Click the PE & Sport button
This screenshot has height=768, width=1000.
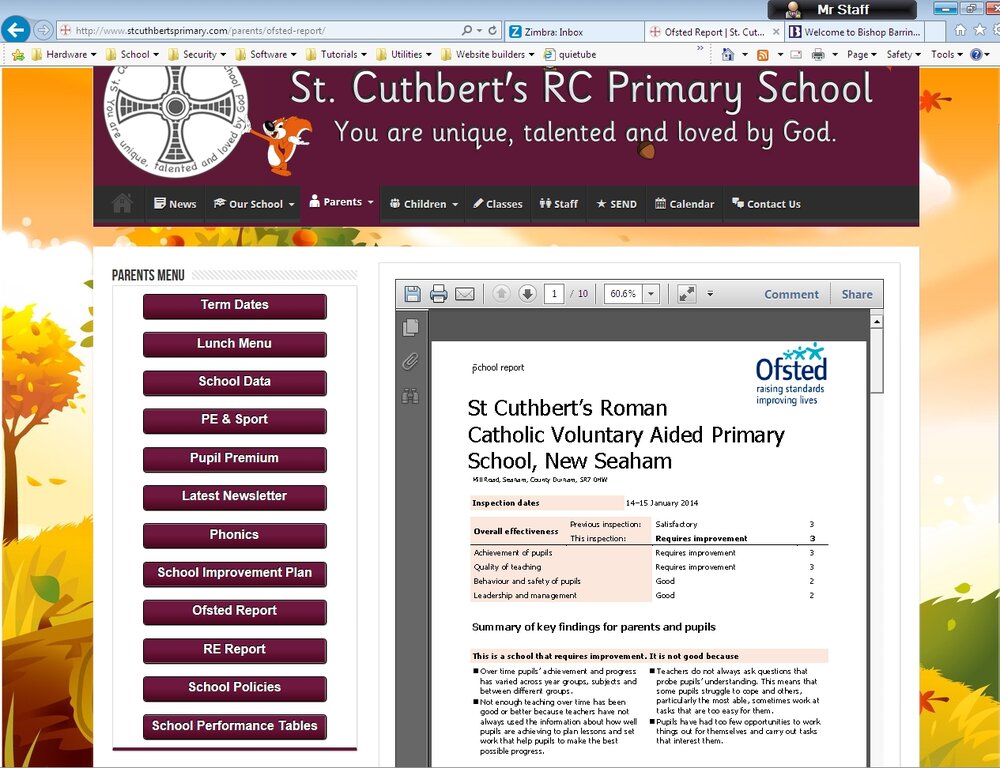[x=235, y=420]
